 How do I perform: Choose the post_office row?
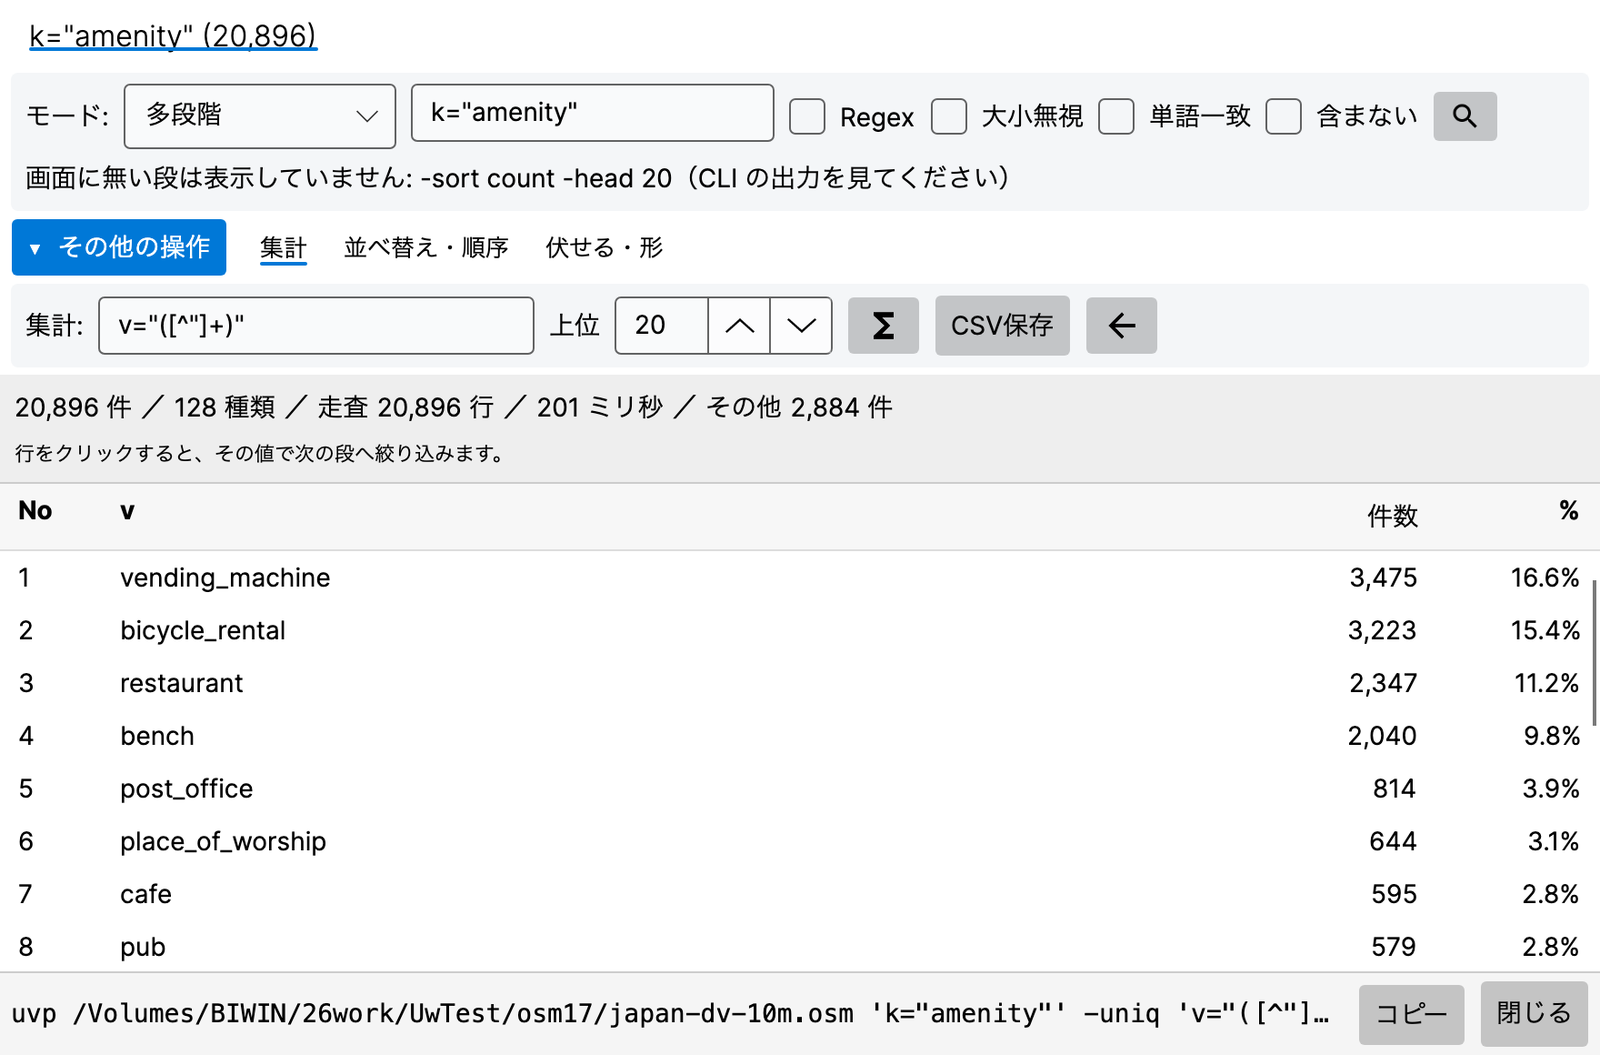[x=800, y=789]
